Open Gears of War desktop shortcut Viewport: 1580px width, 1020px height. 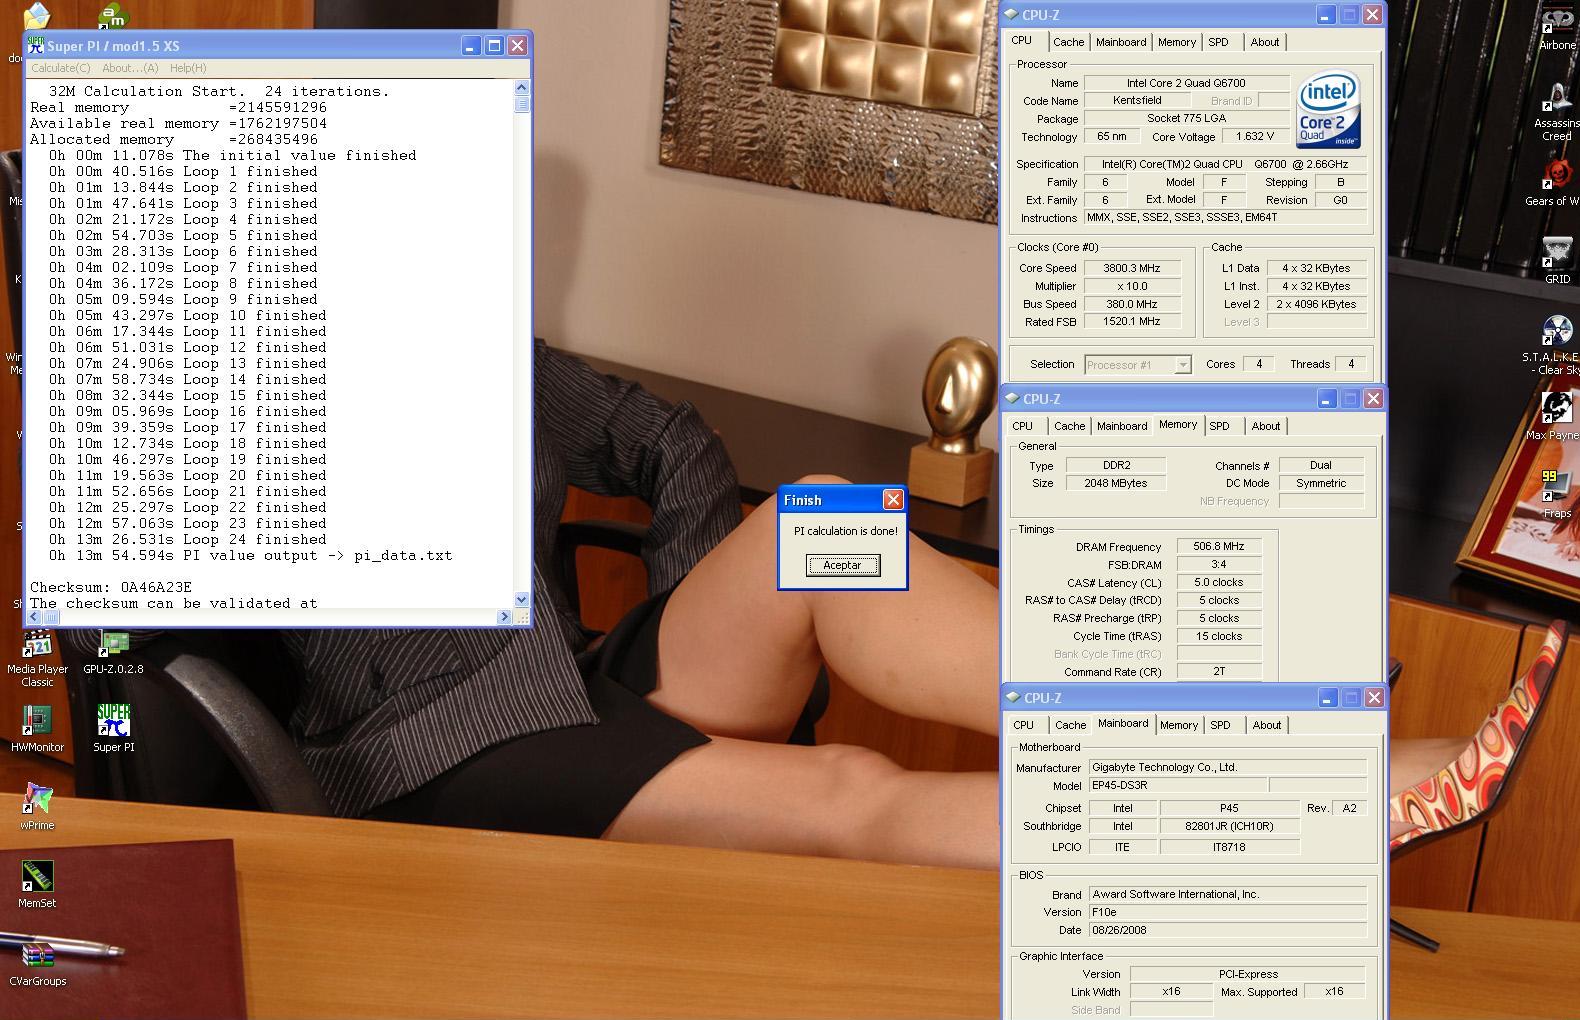1554,182
